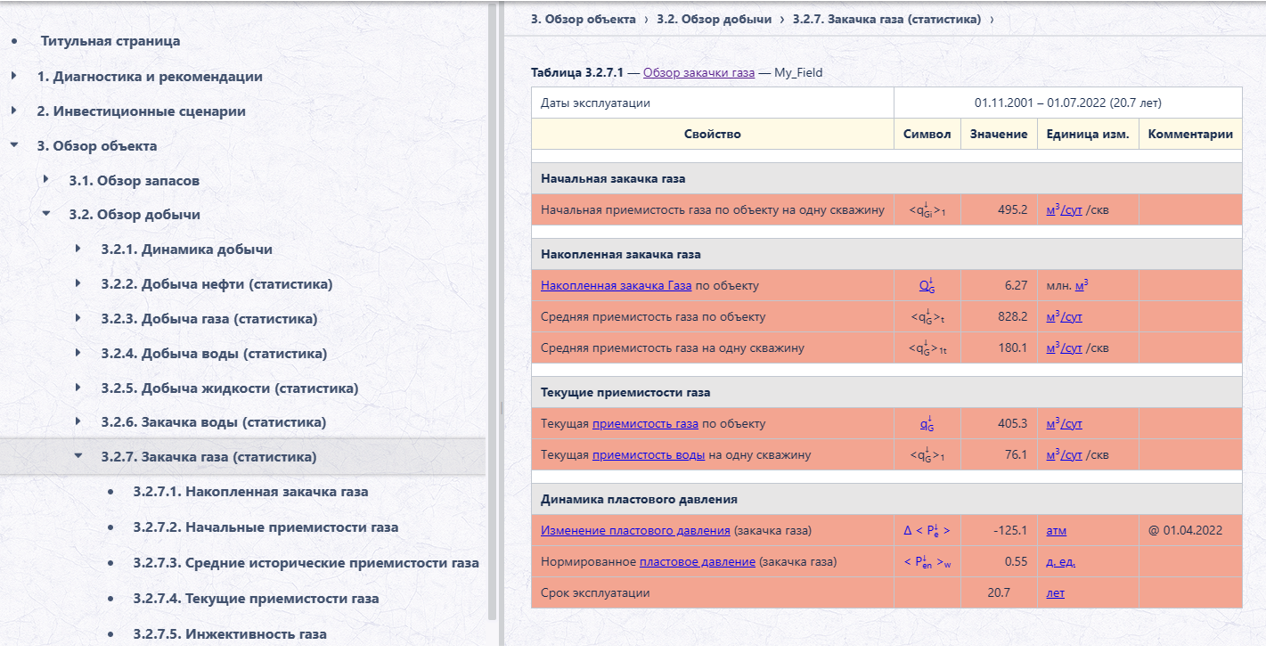Open 'пластовое давление' link in normalized row
Screen dimensions: 1266x646
click(697, 562)
